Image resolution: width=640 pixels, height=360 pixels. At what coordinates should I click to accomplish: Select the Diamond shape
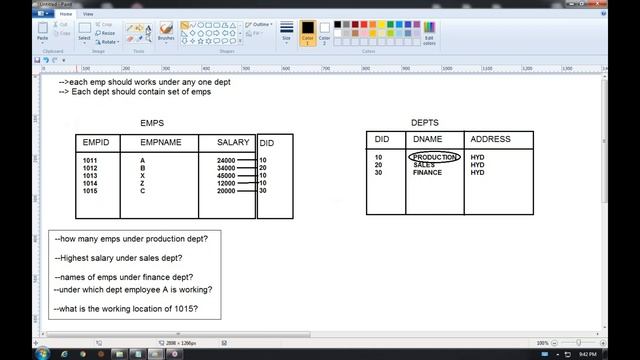point(193,33)
